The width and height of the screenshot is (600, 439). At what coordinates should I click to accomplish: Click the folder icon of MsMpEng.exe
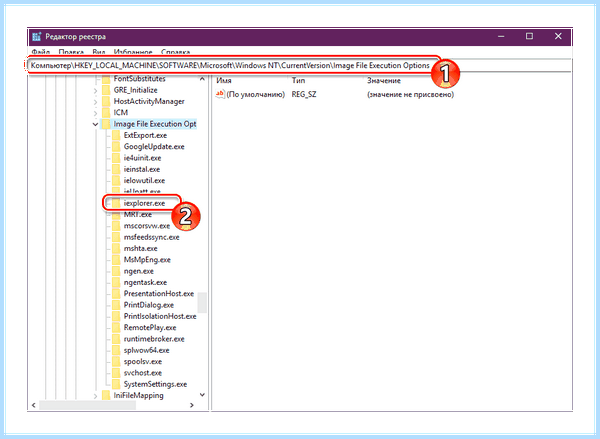[x=116, y=260]
